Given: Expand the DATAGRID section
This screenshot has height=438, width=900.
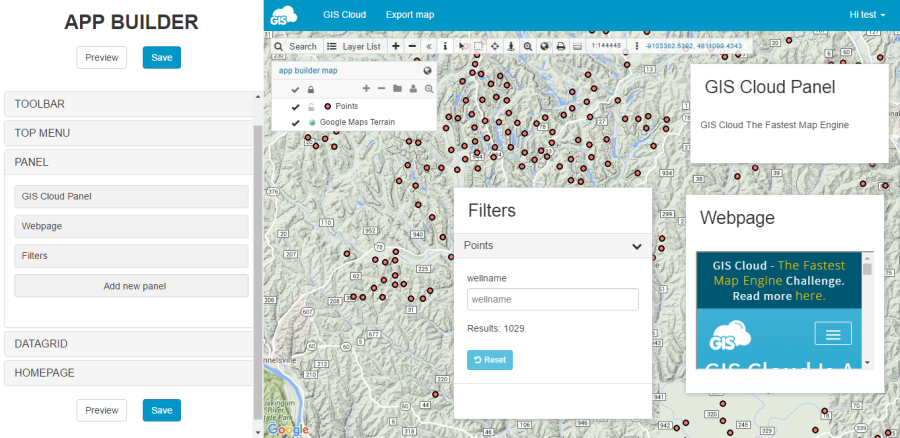Looking at the screenshot, I should (x=129, y=344).
